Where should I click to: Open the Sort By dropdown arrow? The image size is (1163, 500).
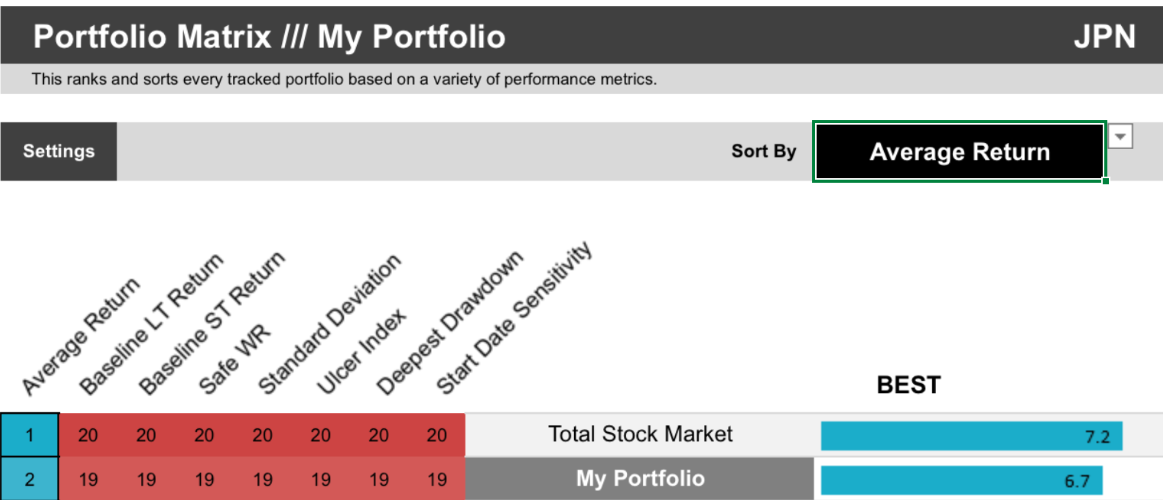1121,137
